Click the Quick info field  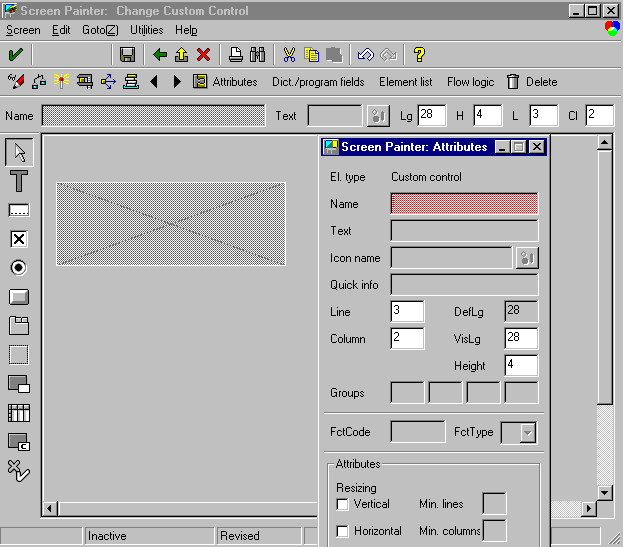(x=464, y=284)
